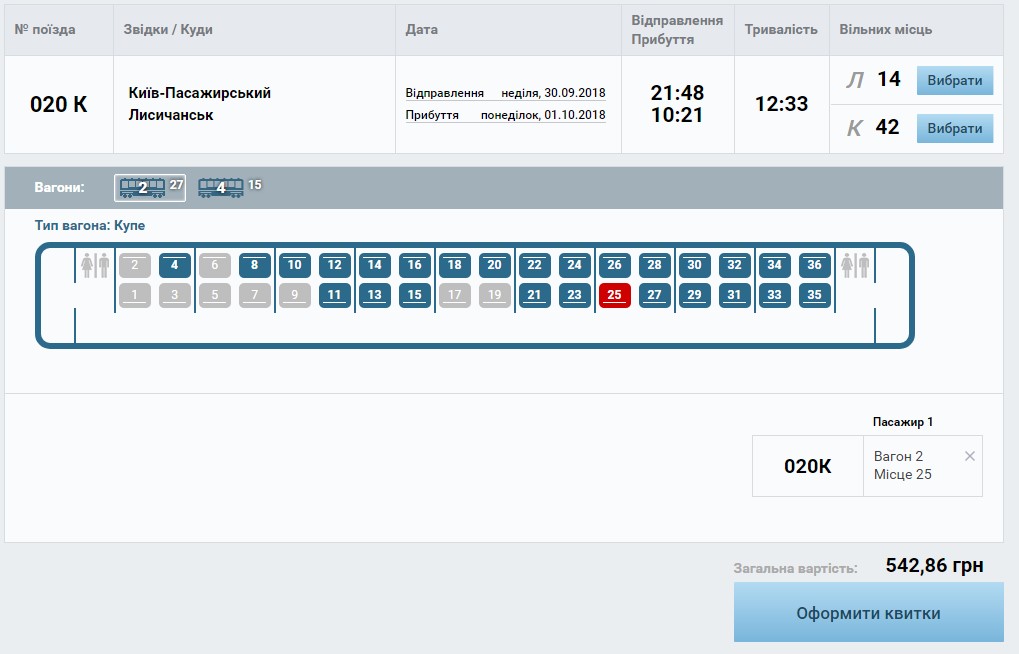This screenshot has width=1019, height=654.
Task: Choose seat 21 in the wagon
Action: [534, 295]
